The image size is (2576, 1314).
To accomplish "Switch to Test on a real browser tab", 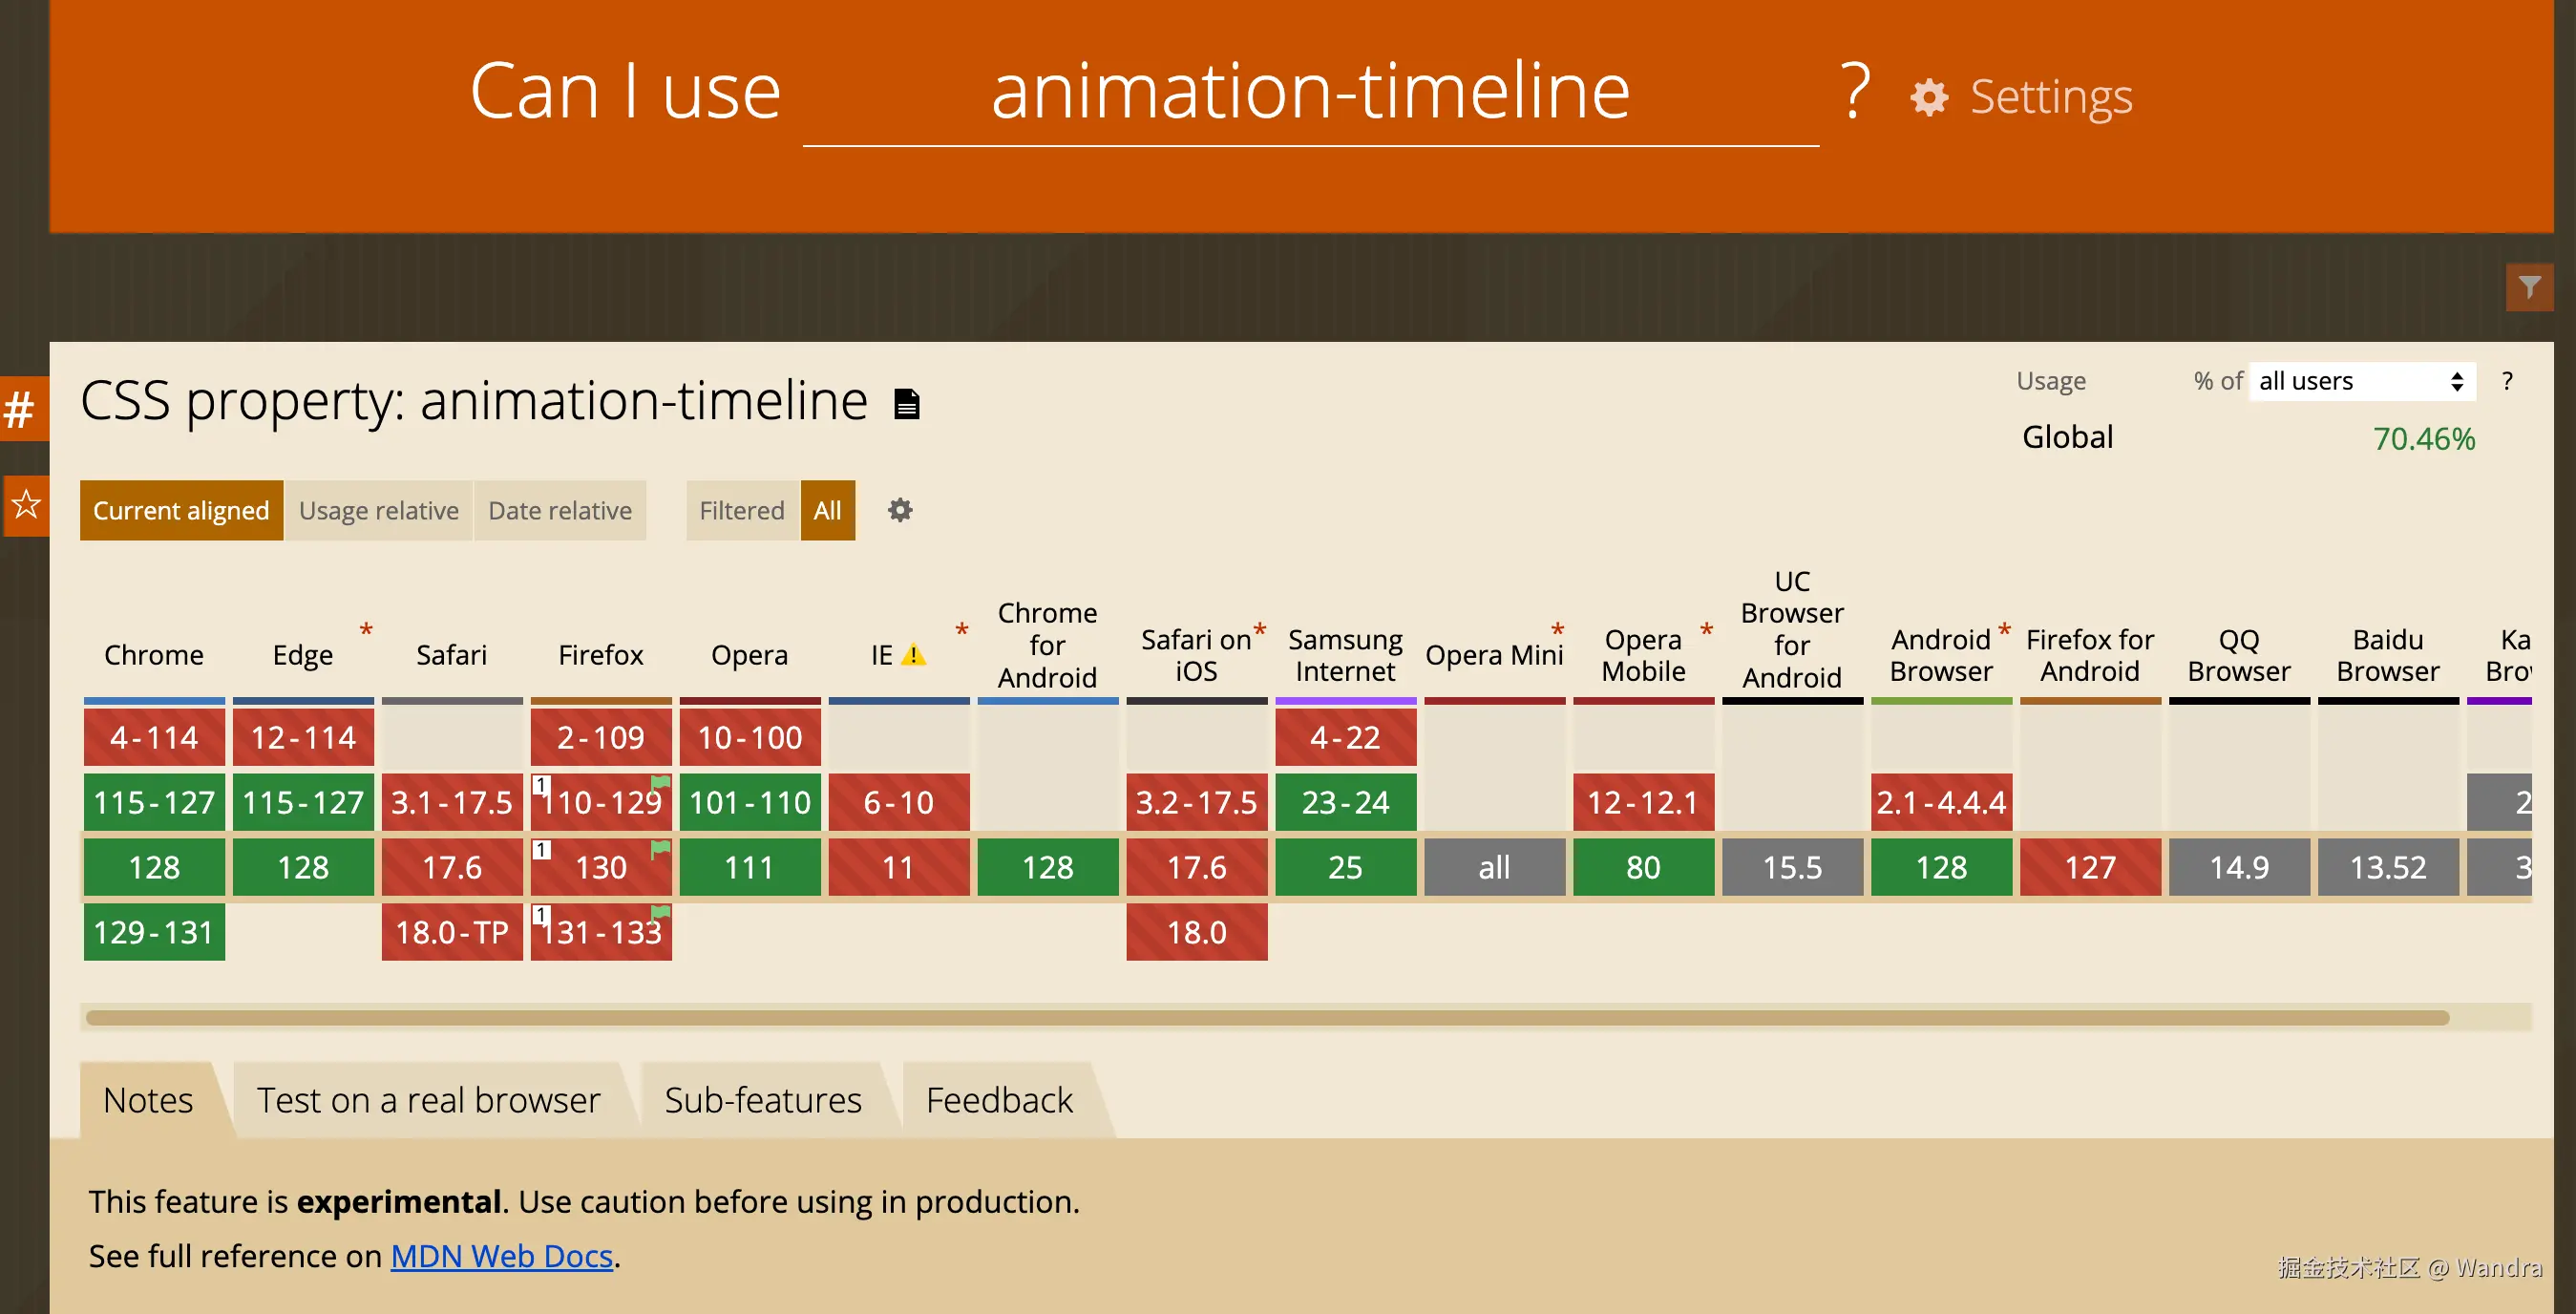I will click(x=428, y=1100).
